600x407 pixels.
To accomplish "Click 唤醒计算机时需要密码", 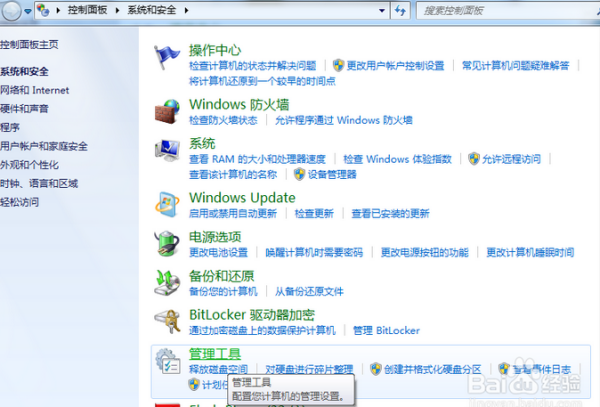I will point(314,252).
